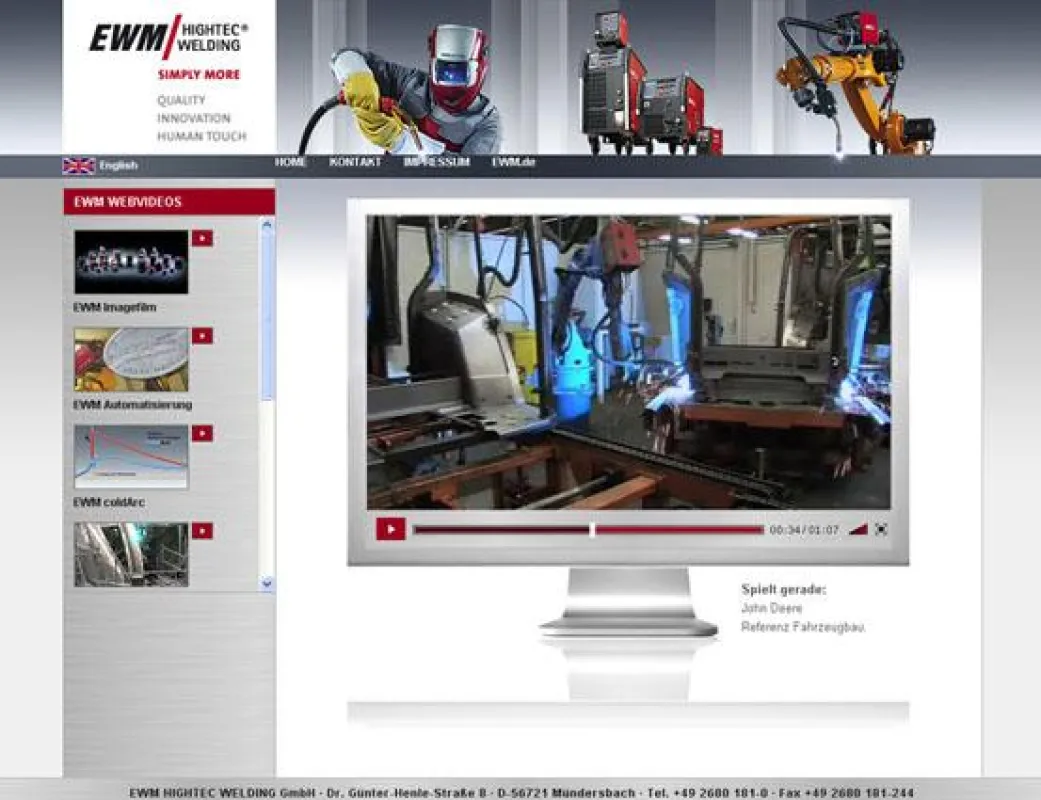Switch language to English
The image size is (1041, 800).
[118, 165]
